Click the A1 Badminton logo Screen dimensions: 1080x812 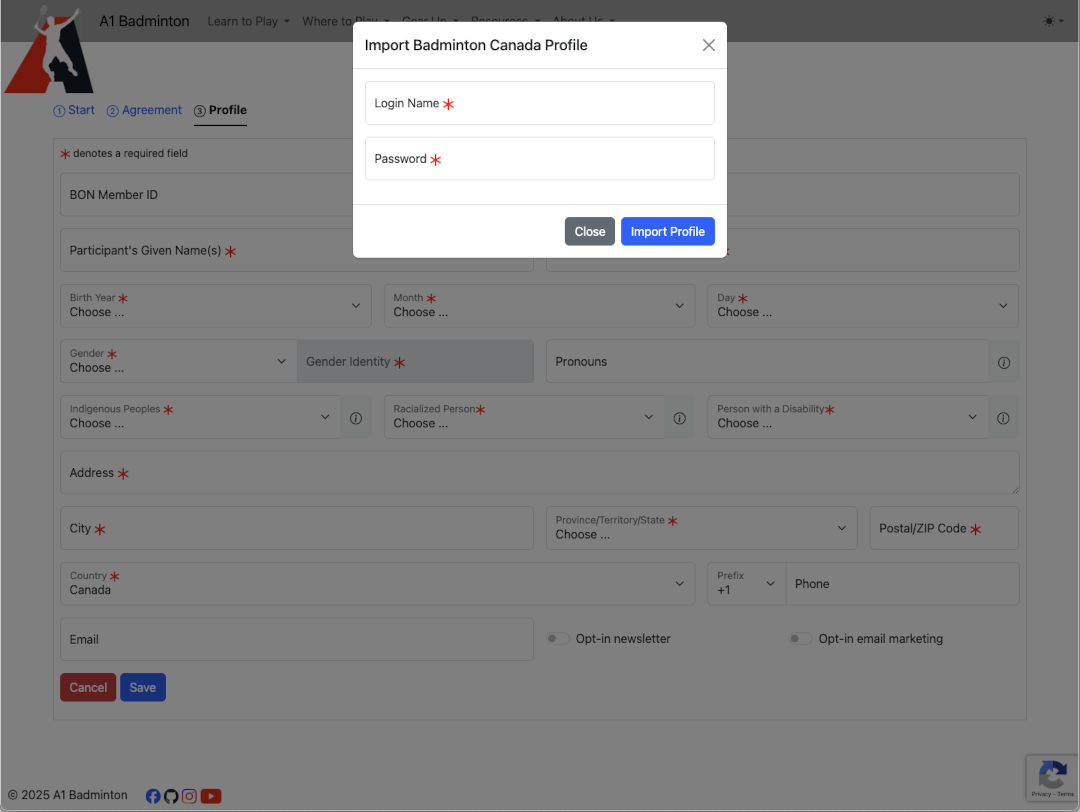tap(50, 50)
